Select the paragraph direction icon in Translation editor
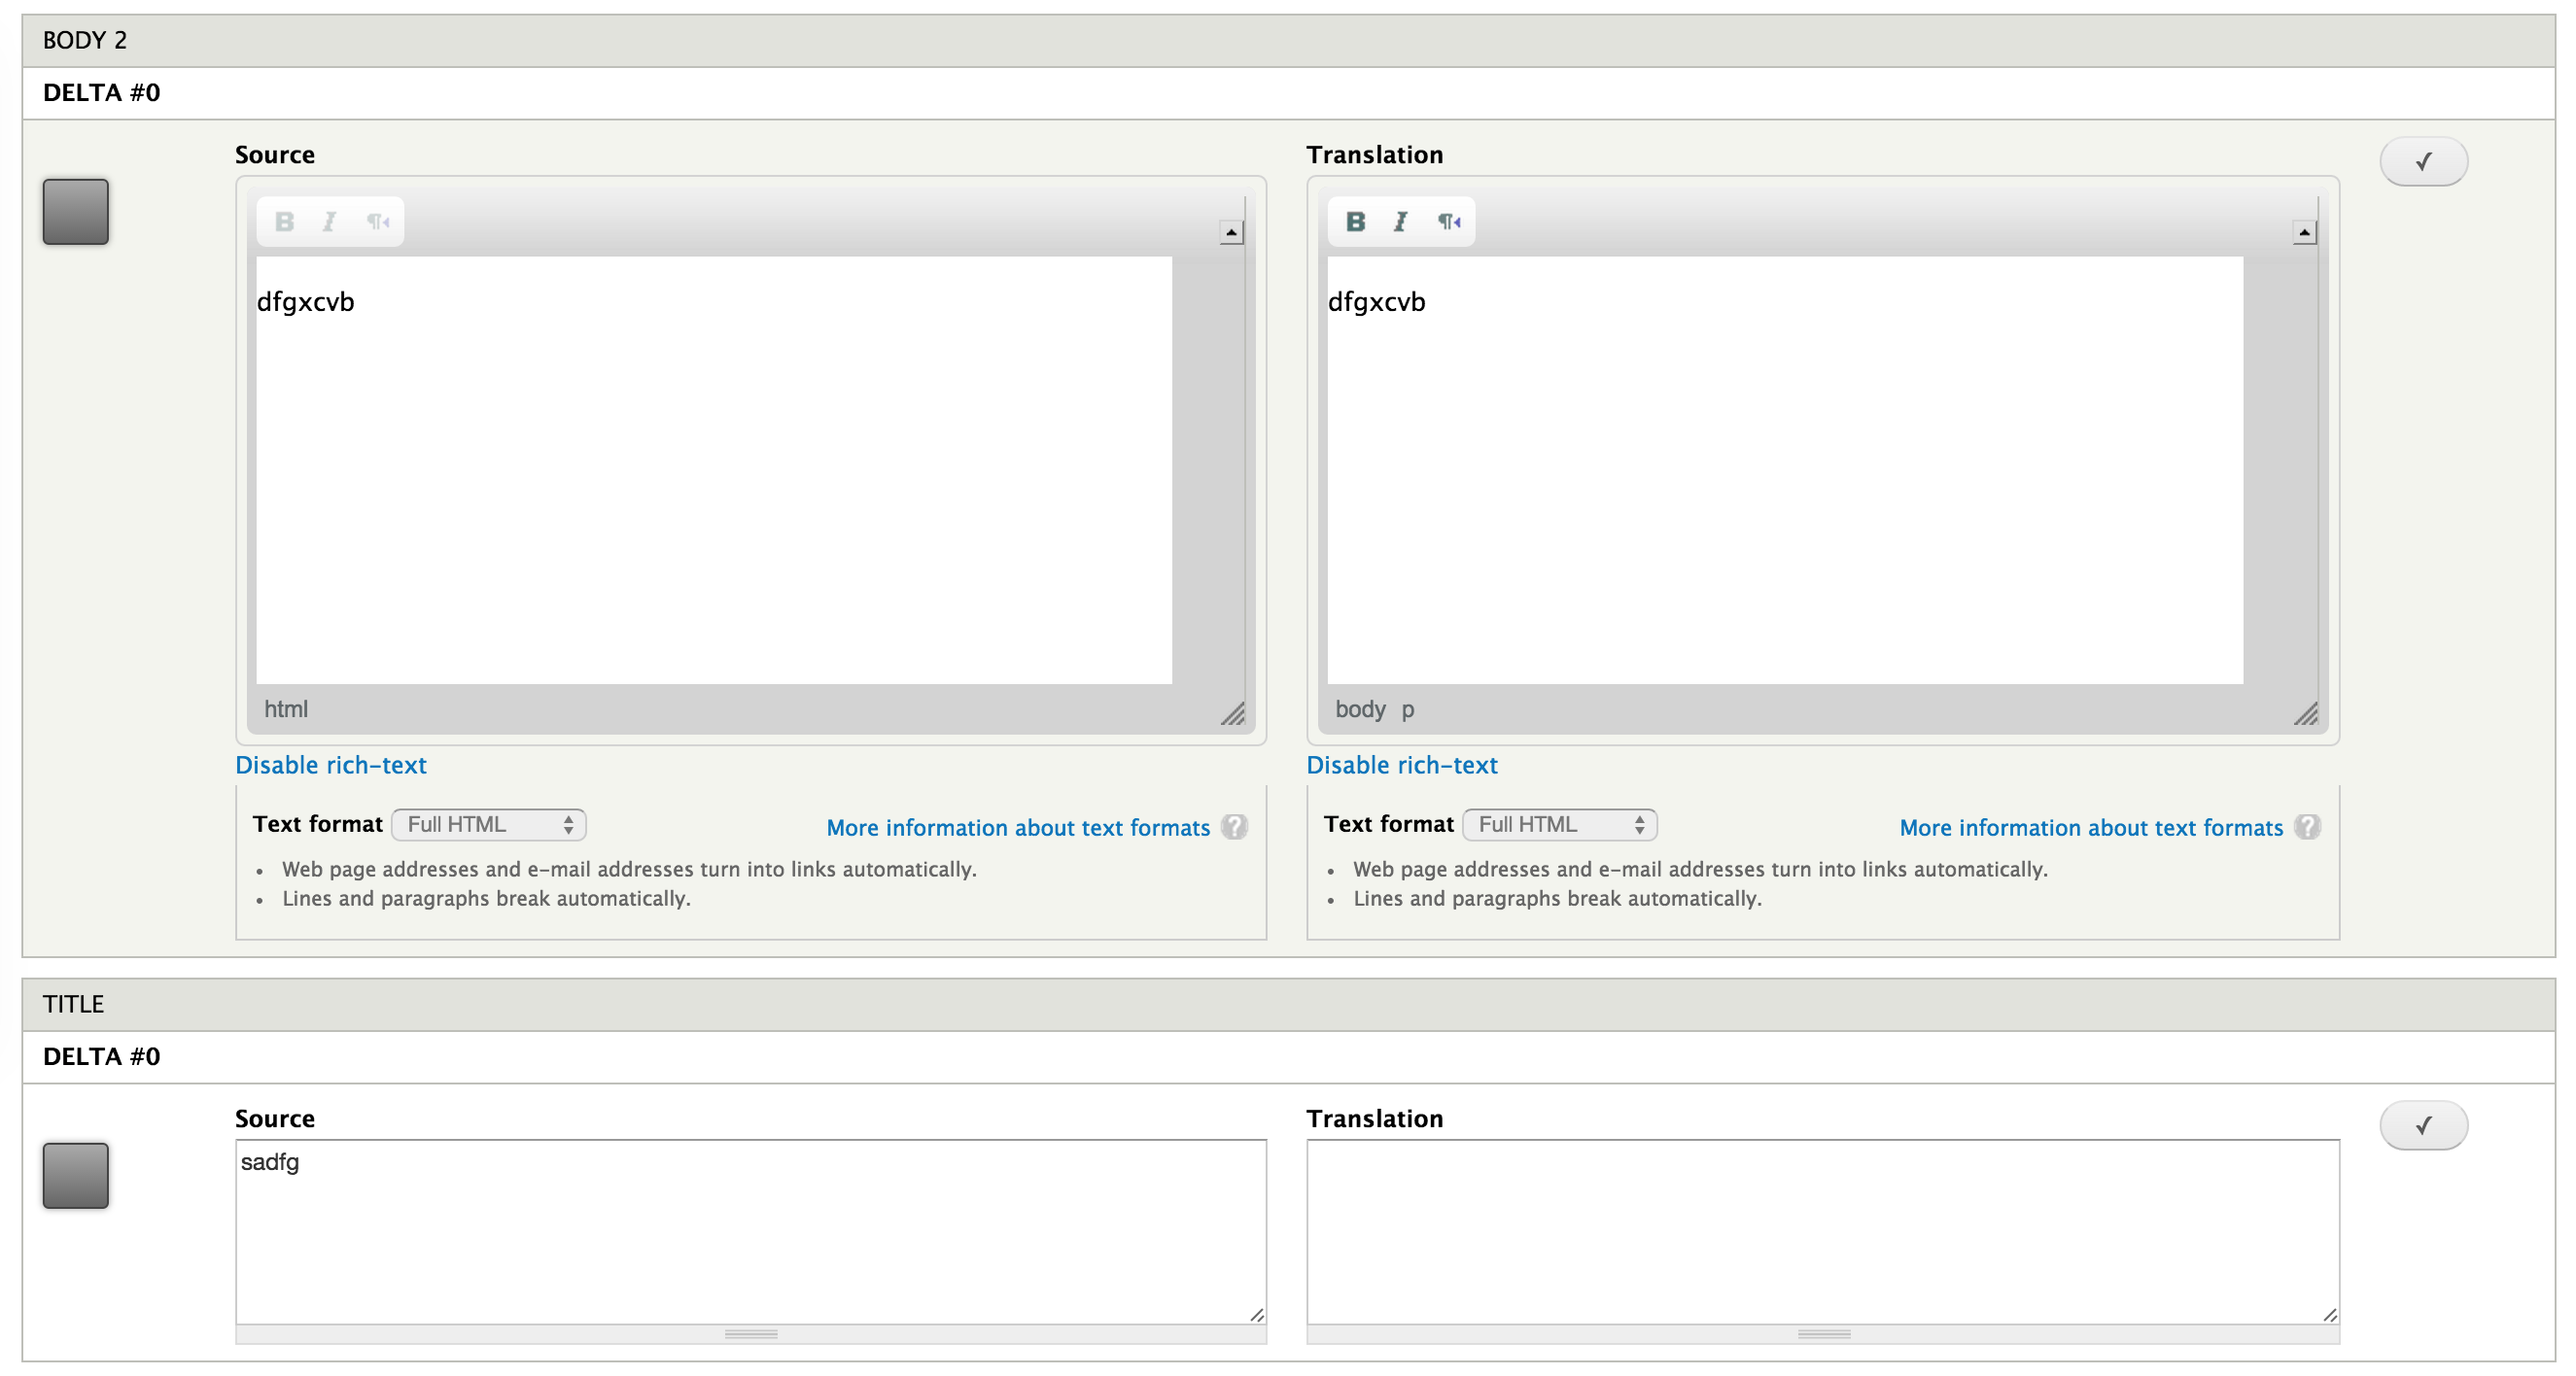 coord(1448,221)
